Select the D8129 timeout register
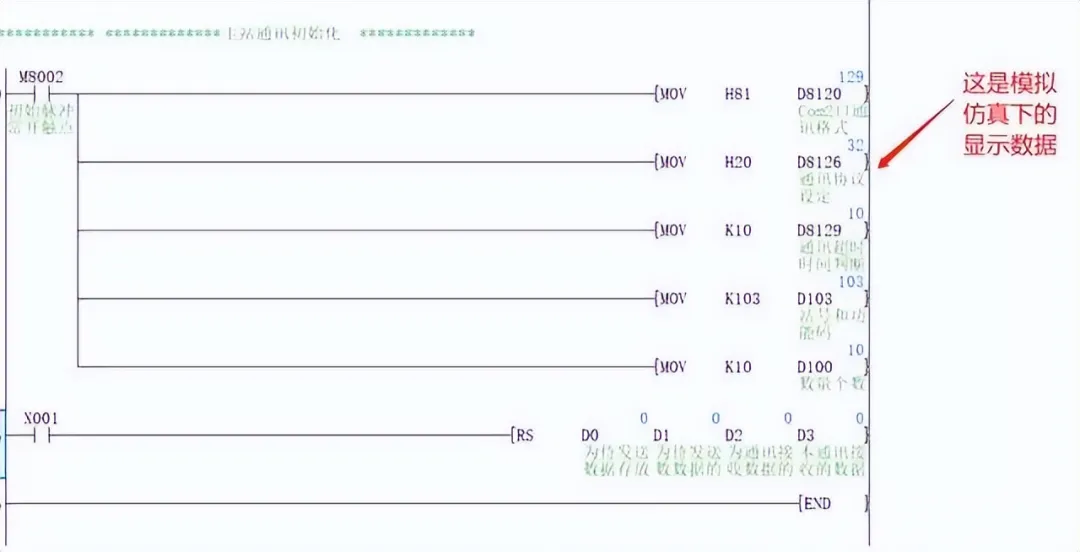1080x552 pixels. 819,230
